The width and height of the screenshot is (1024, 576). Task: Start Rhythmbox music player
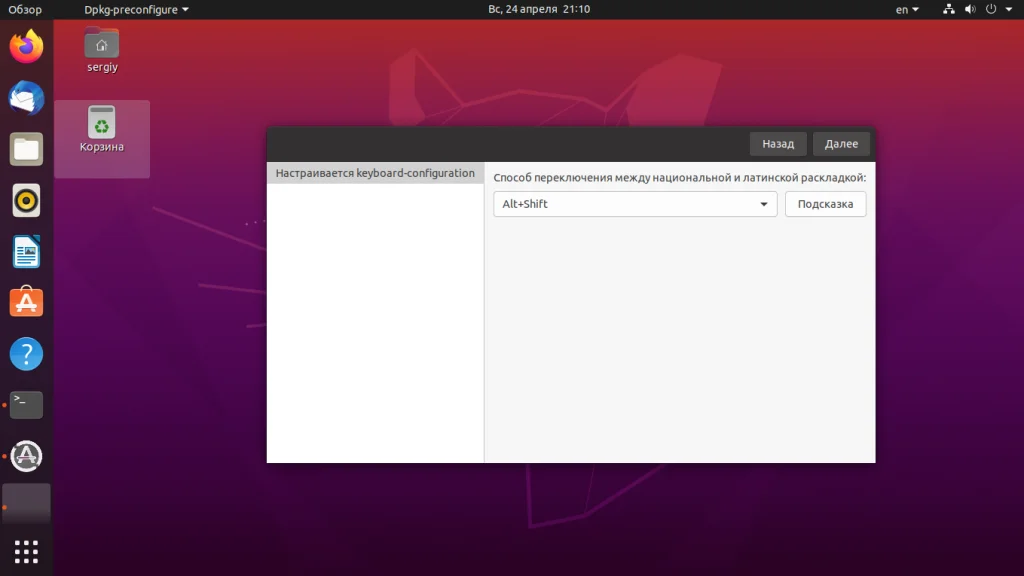25,200
